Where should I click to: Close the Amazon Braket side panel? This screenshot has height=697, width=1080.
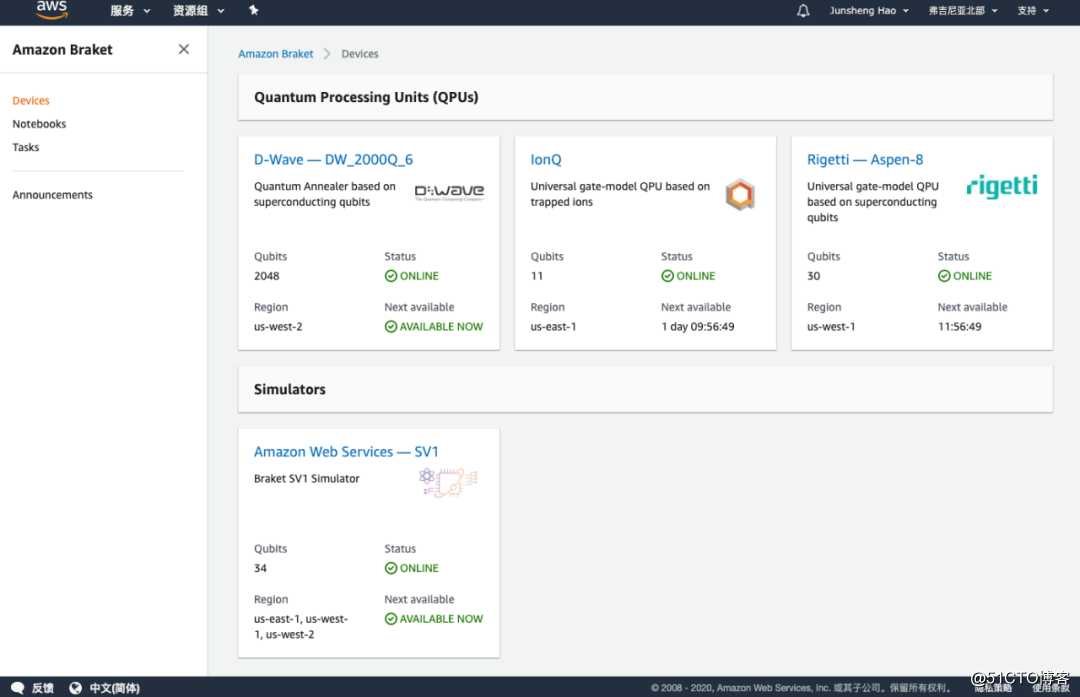point(183,49)
